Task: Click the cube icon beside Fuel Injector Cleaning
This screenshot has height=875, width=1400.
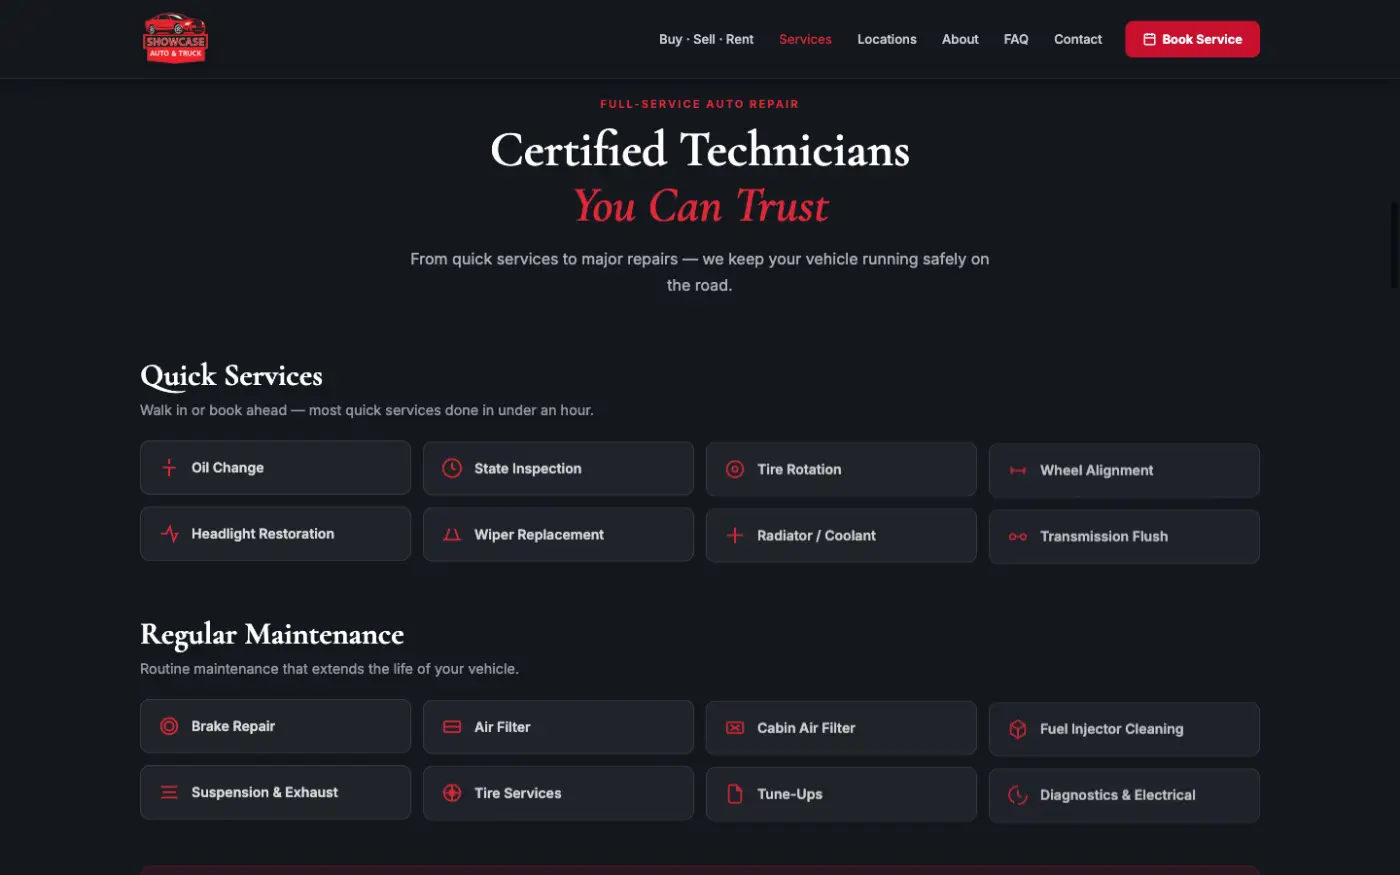Action: tap(1018, 729)
